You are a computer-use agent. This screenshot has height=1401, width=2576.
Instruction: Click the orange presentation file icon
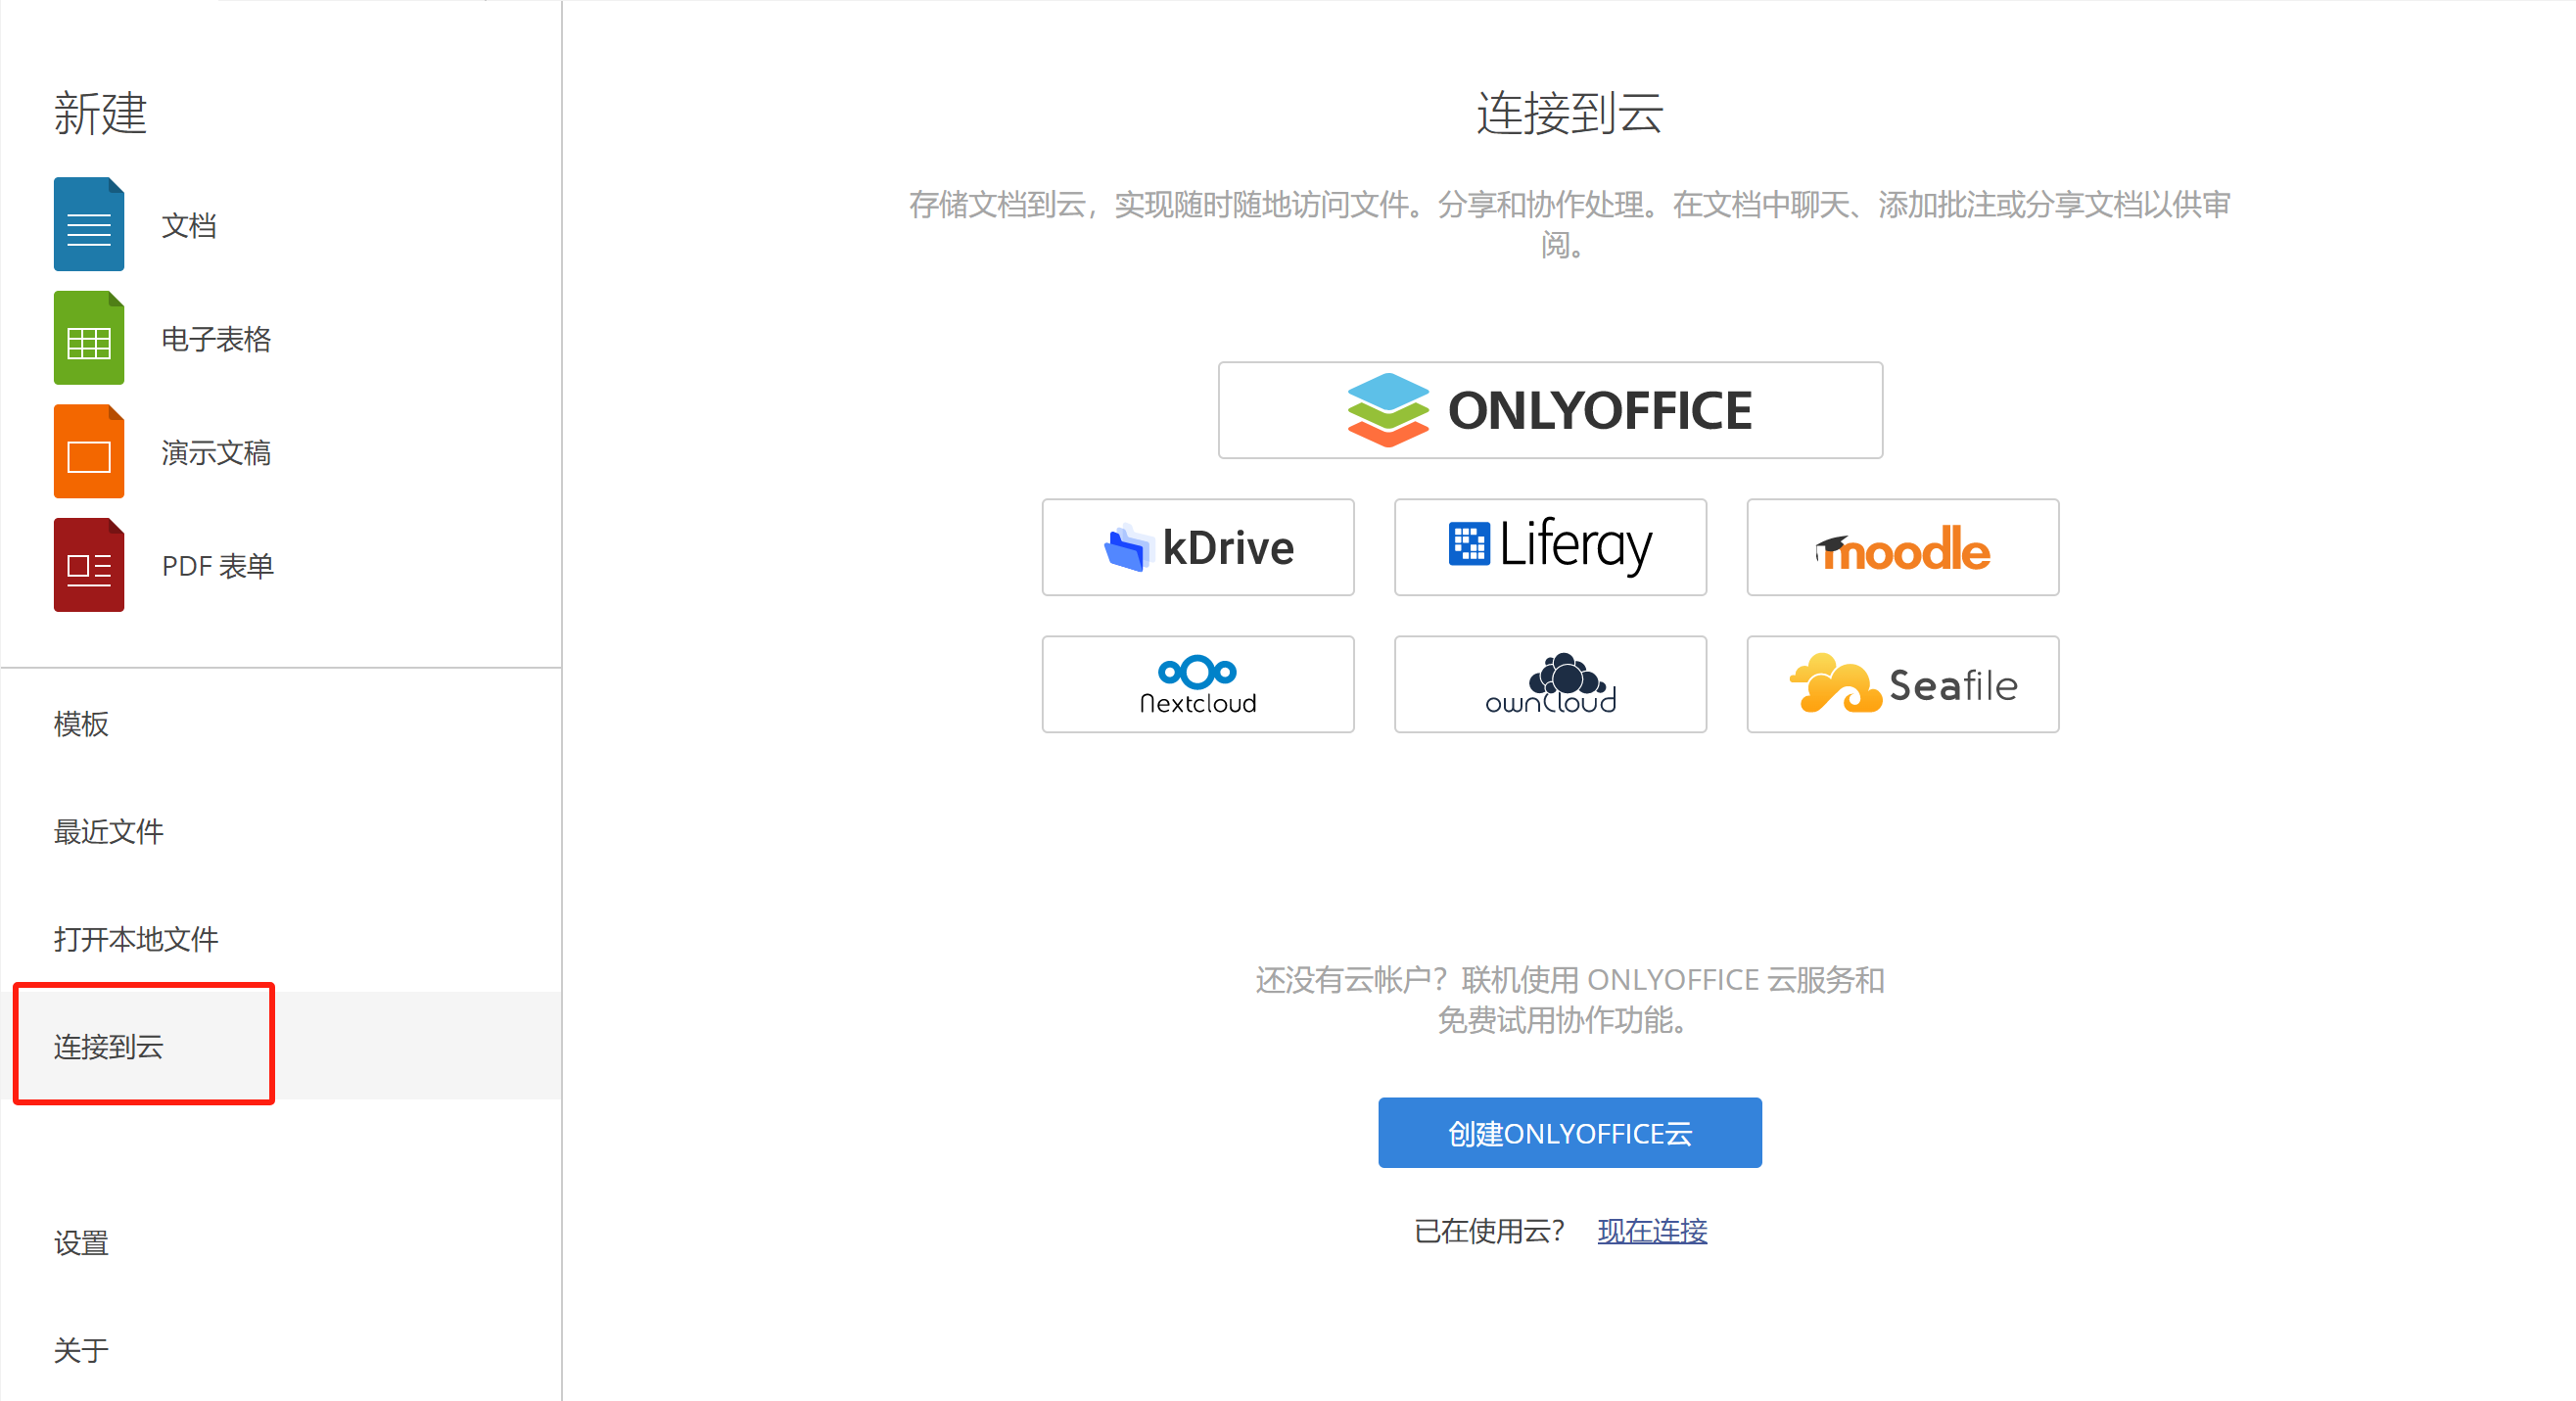tap(88, 452)
